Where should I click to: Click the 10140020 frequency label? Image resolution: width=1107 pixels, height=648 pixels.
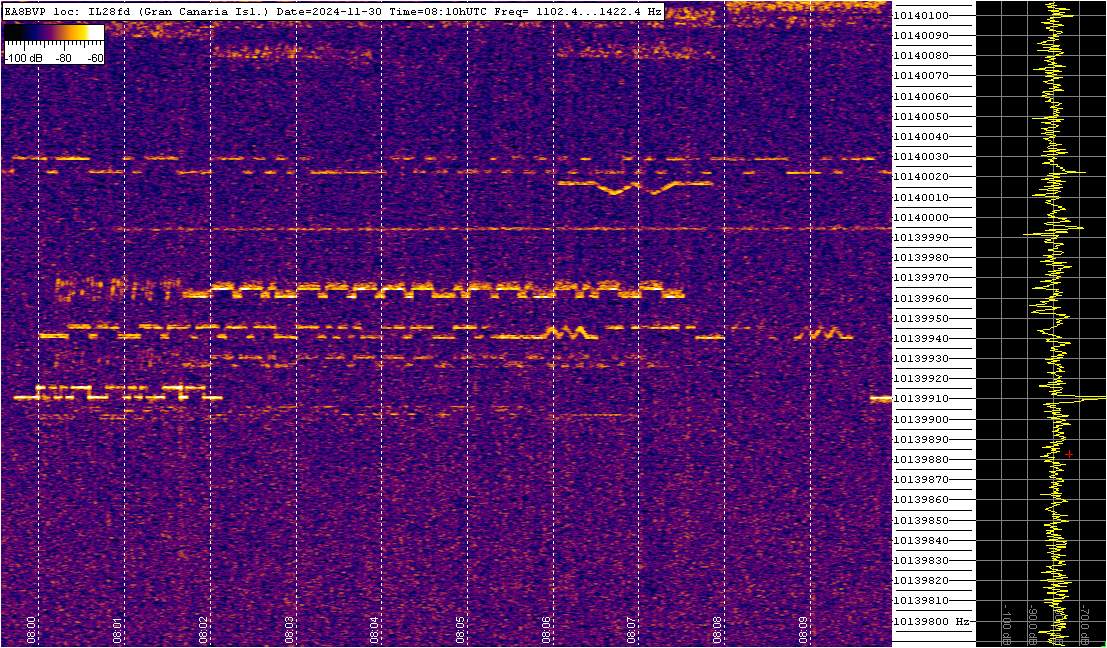click(x=921, y=177)
